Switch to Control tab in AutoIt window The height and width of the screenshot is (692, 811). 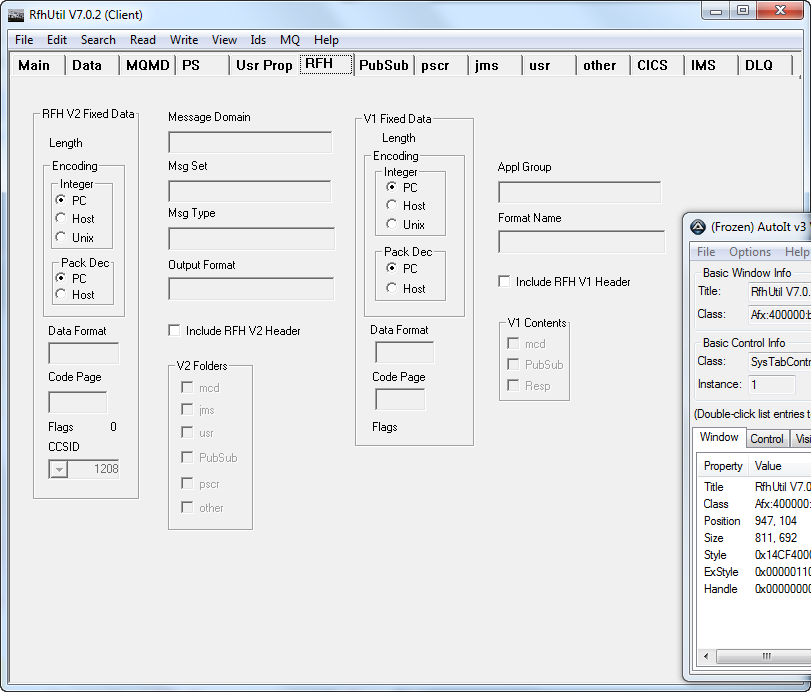(767, 439)
